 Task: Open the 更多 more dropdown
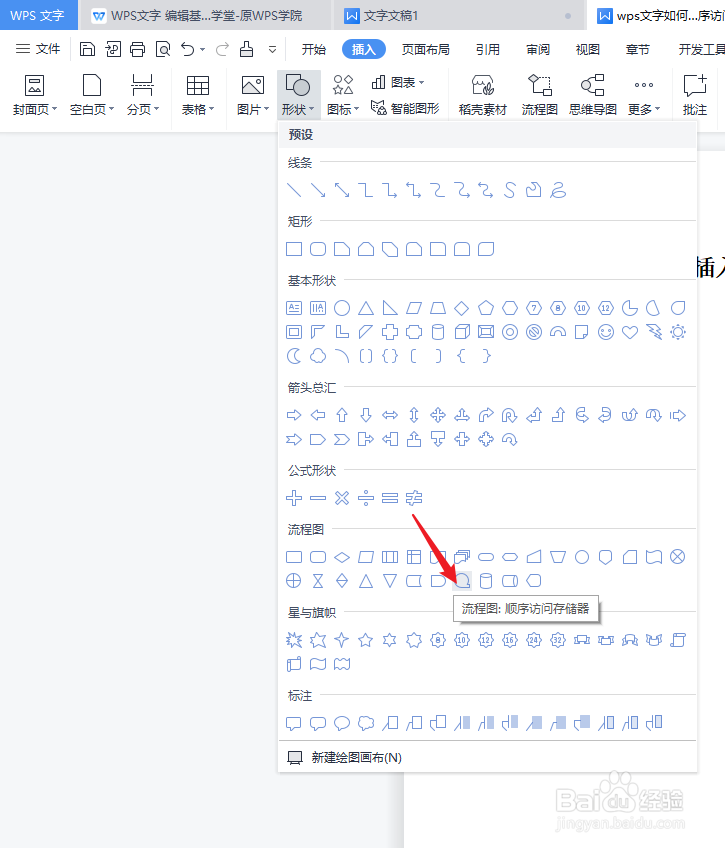point(644,95)
